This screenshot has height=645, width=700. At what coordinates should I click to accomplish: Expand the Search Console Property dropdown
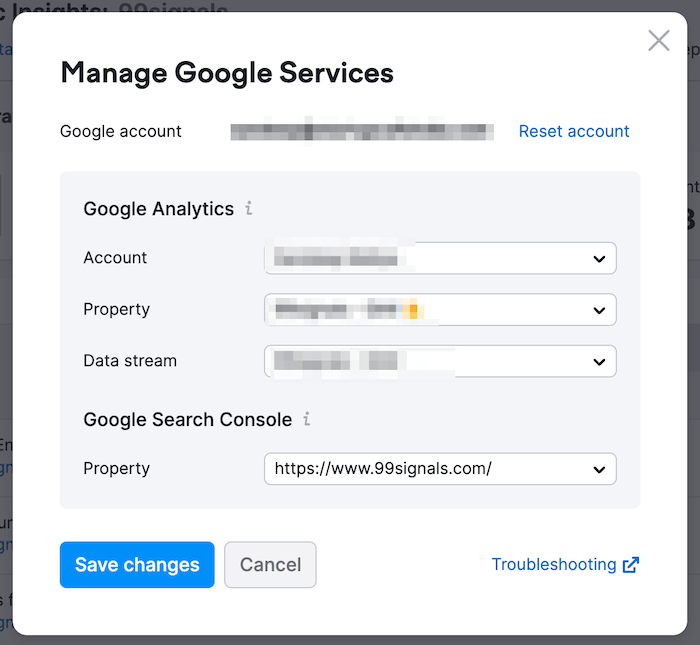[440, 468]
